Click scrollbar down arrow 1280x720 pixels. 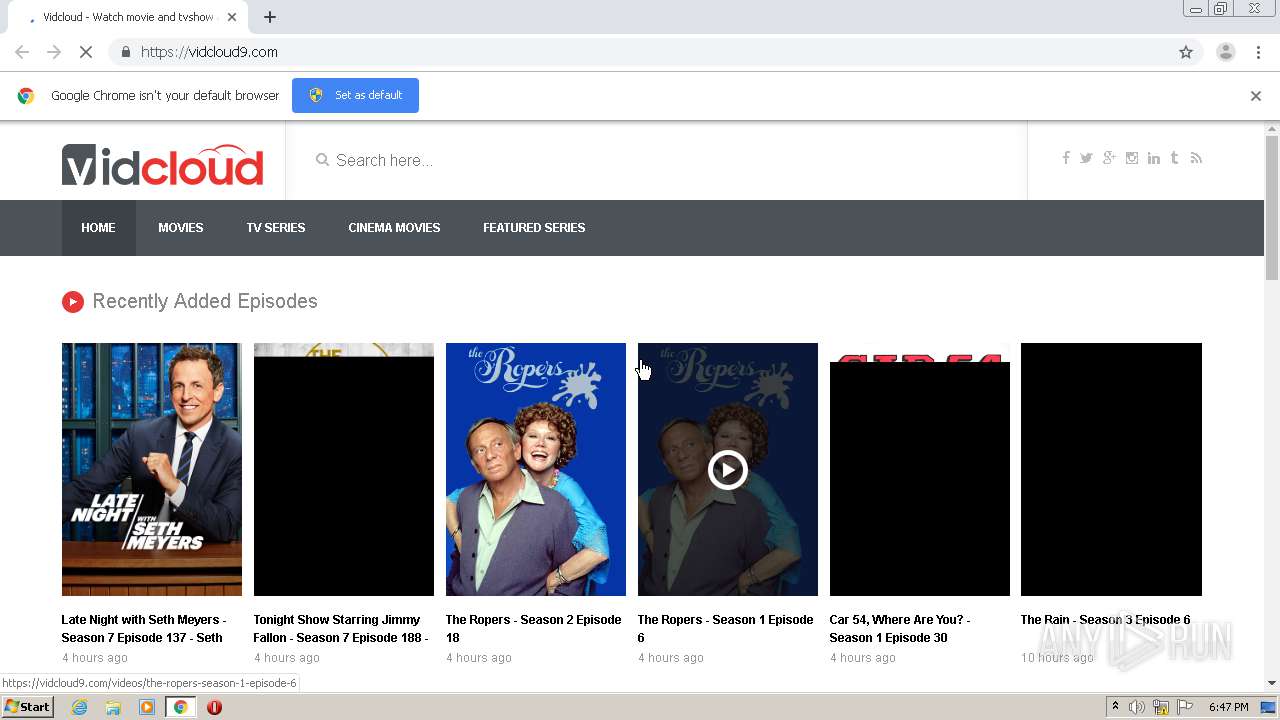pyautogui.click(x=1272, y=683)
